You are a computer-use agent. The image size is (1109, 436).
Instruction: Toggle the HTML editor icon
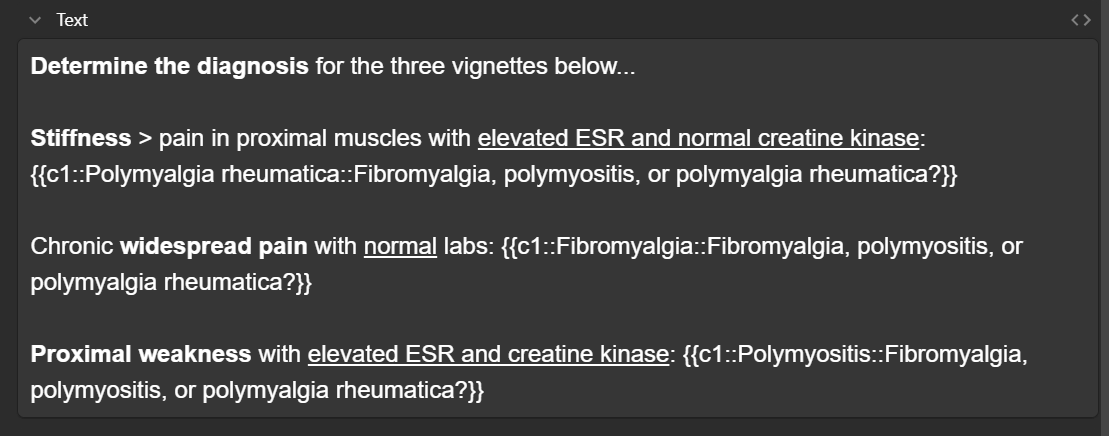(1081, 20)
